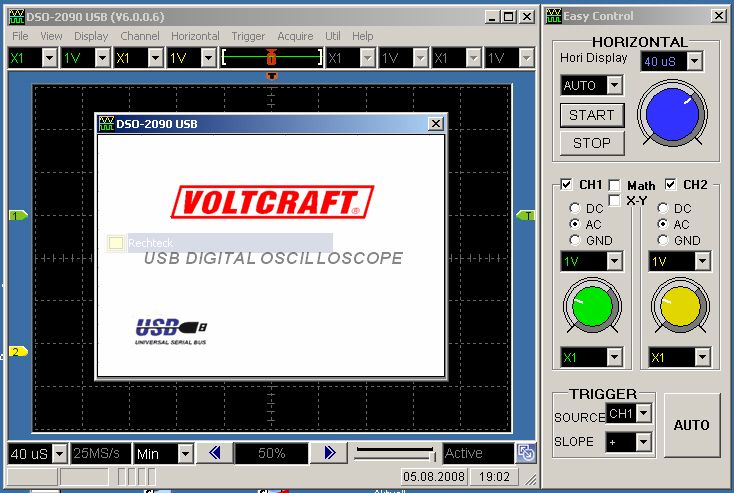
Task: Select DC coupling for CH2
Action: pos(663,208)
